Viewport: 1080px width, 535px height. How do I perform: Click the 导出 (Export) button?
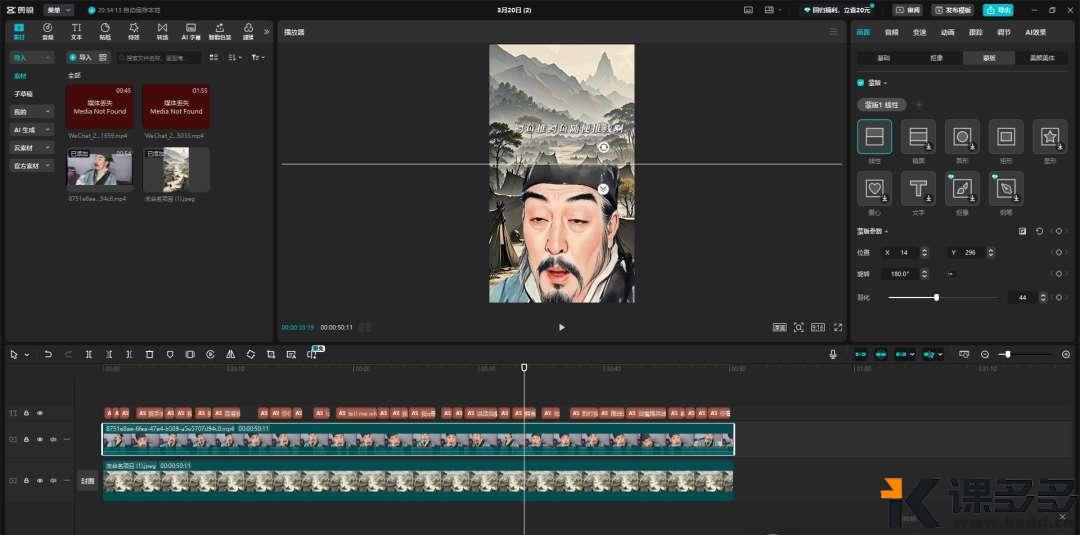(x=997, y=9)
